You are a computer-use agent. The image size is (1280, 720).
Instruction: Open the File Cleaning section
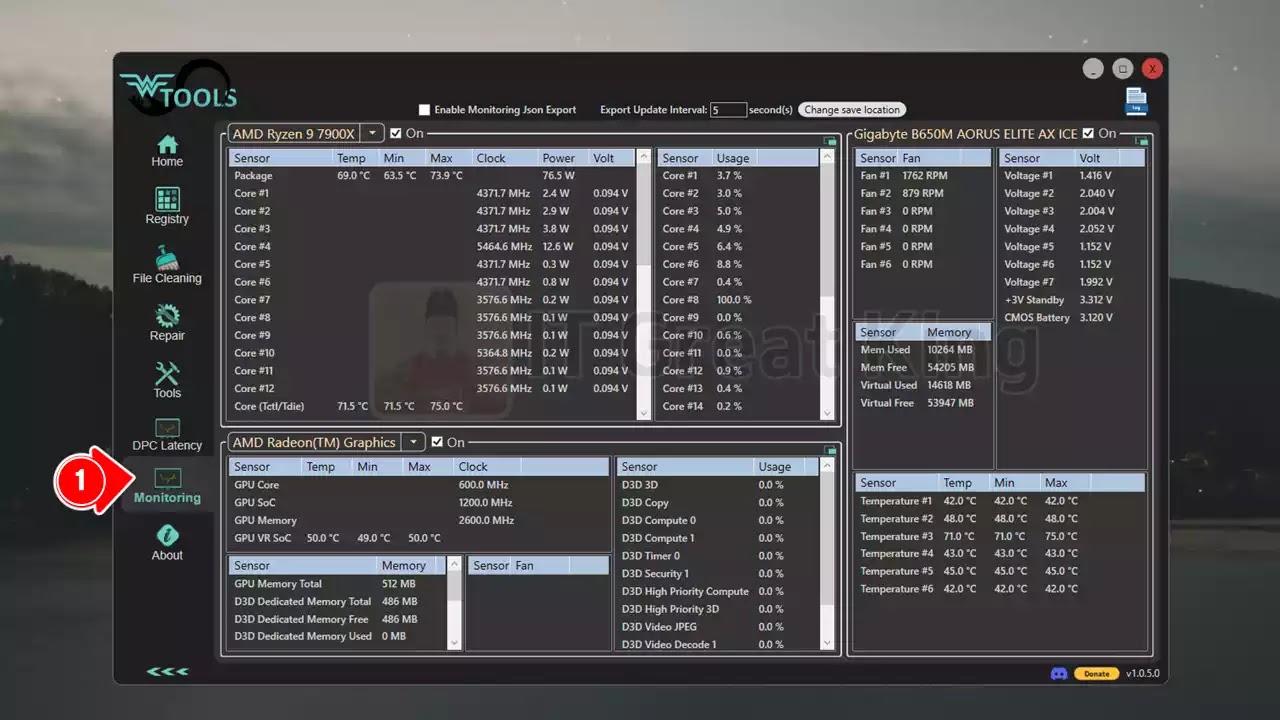167,265
